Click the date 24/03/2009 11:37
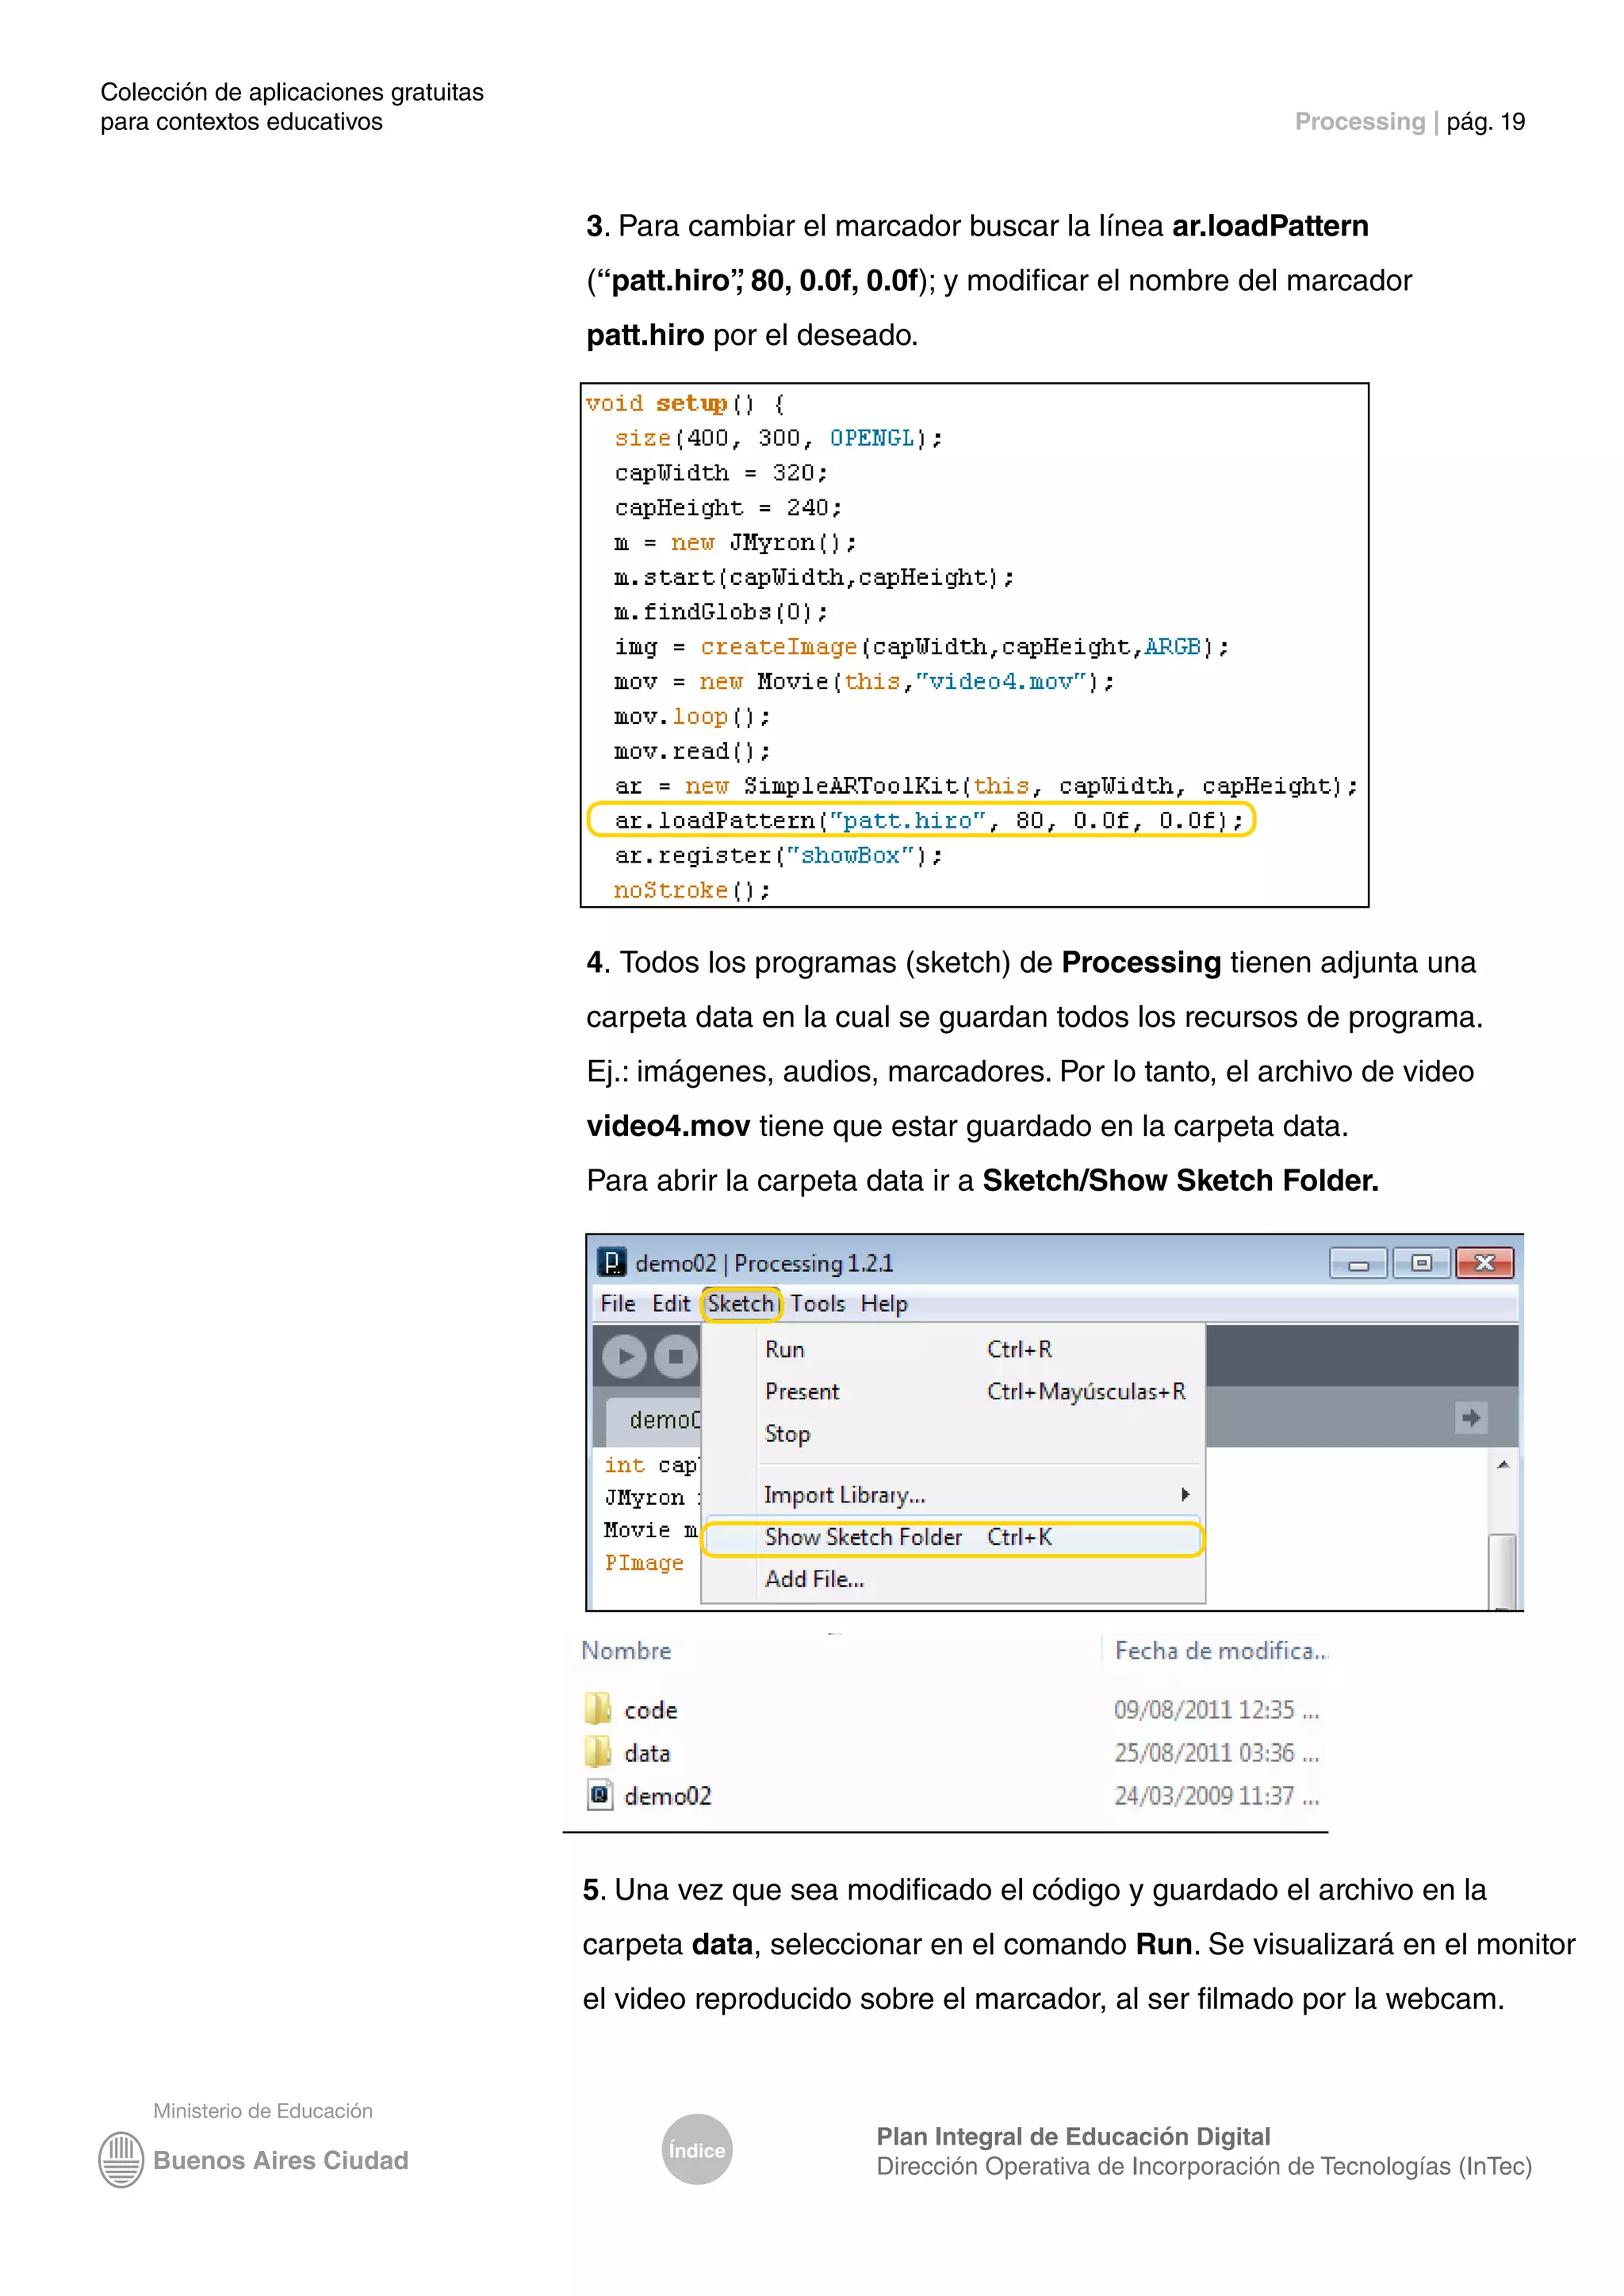This screenshot has height=2296, width=1624. (1217, 1796)
